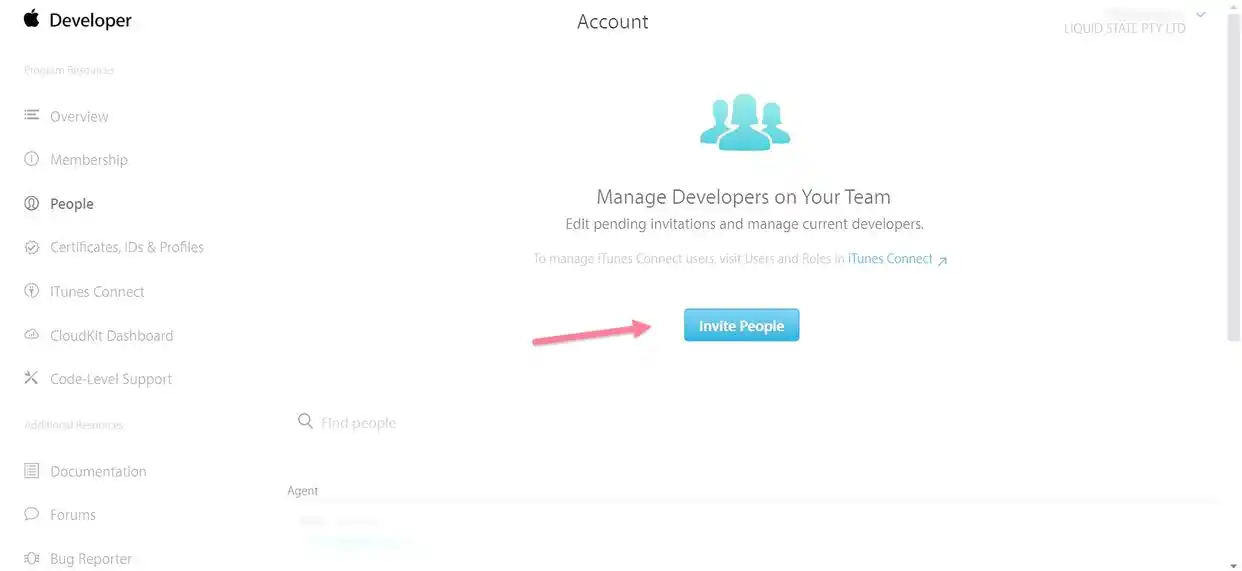
Task: Click the team people illustration
Action: 745,122
